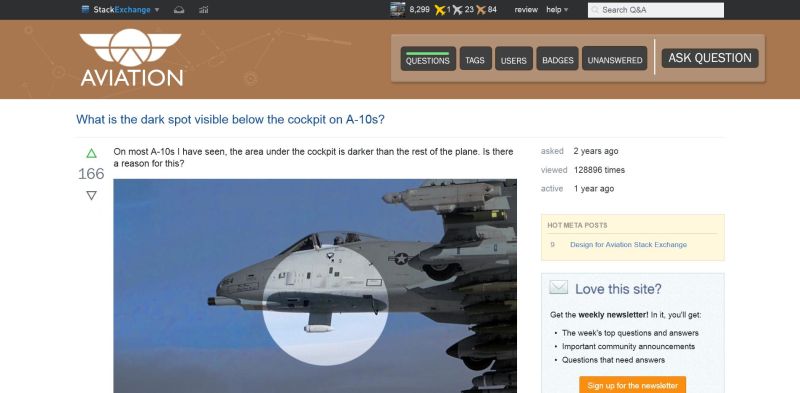Open the A-10 aircraft image

315,286
